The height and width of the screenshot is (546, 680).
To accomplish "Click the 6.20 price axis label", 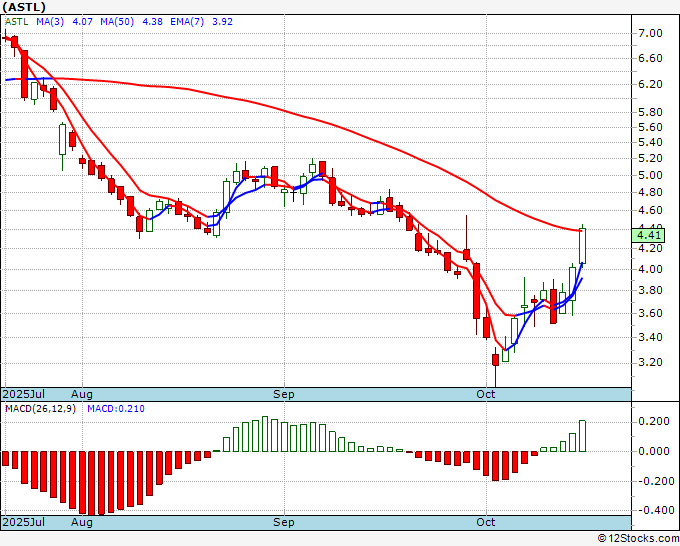I will tap(651, 84).
